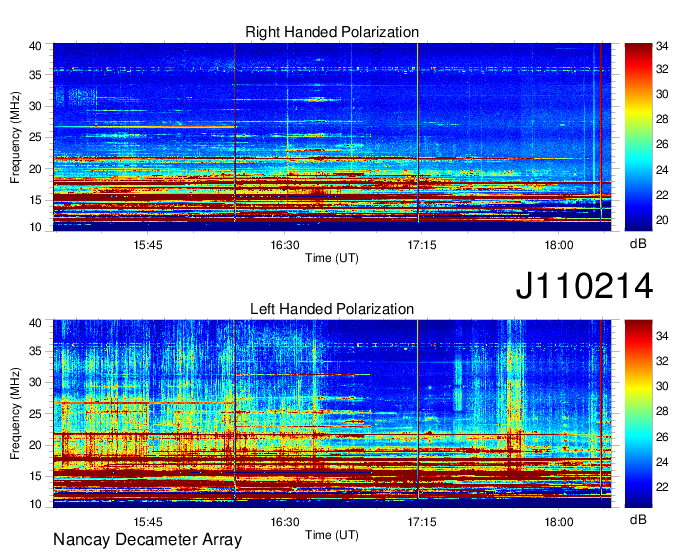Click the 16:30 tick label under bottom plot
This screenshot has height=552, width=680.
click(285, 522)
